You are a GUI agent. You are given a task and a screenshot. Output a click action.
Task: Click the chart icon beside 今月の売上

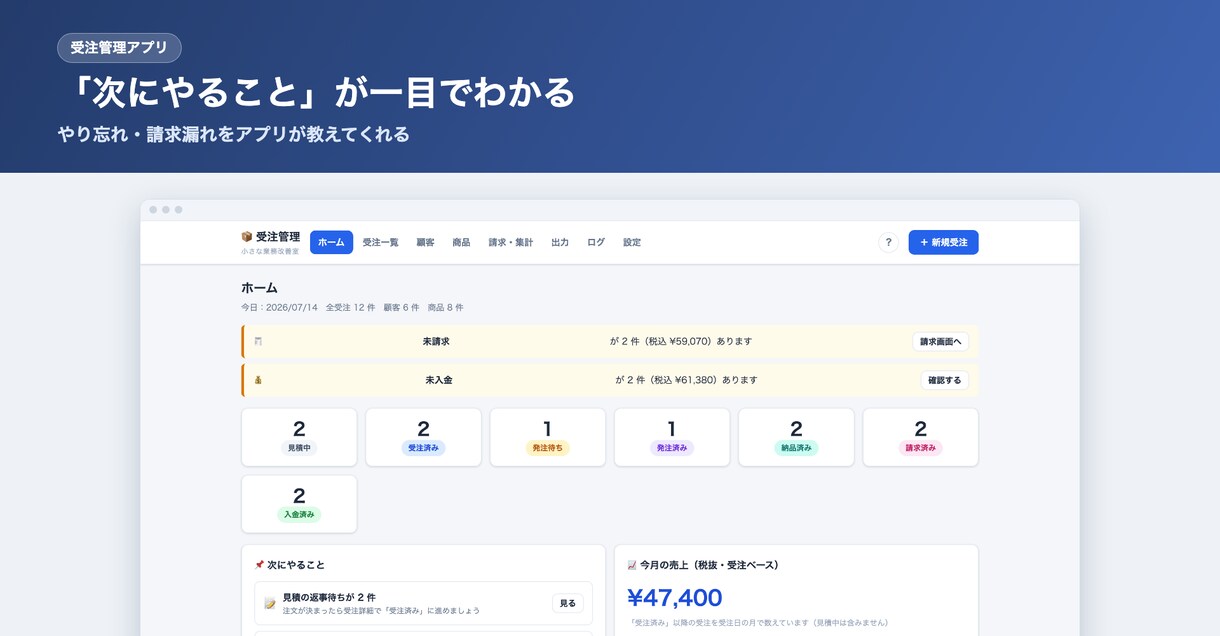(x=632, y=565)
